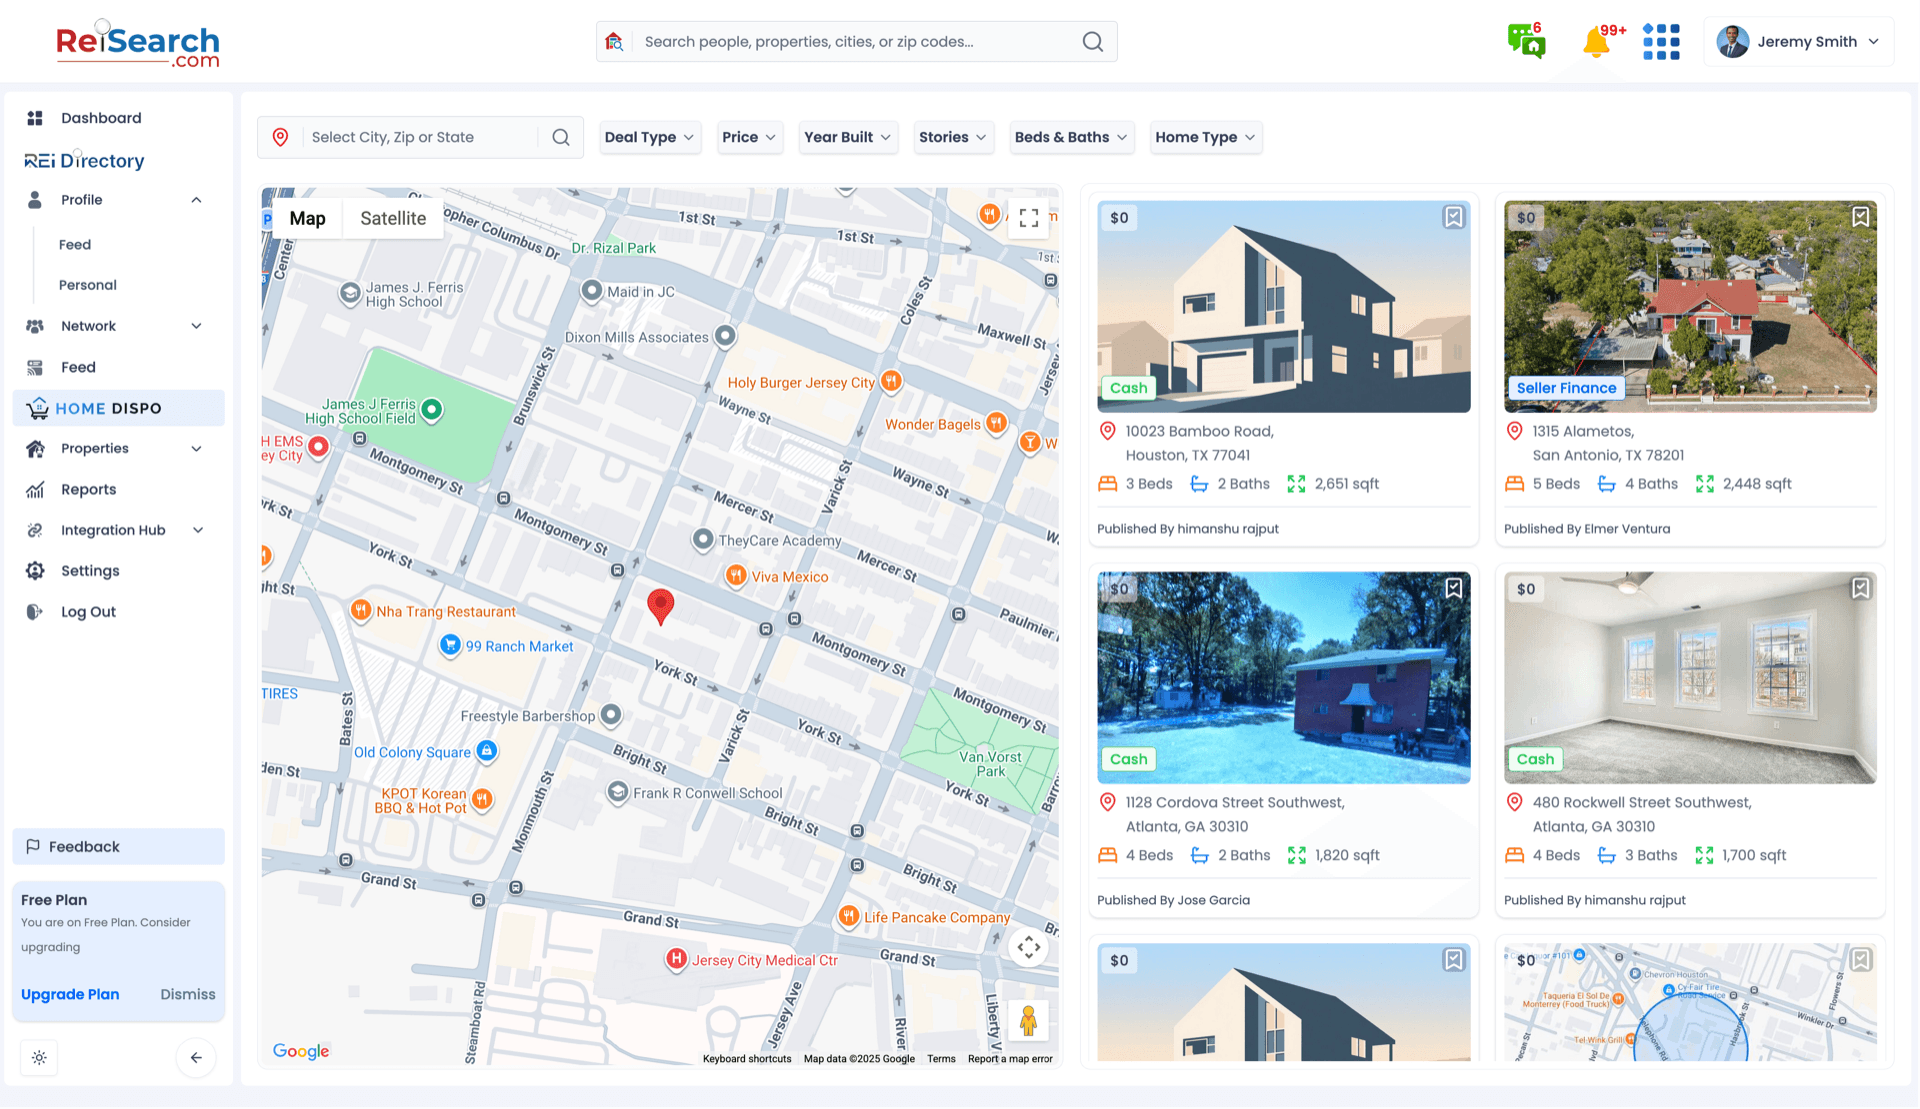The height and width of the screenshot is (1109, 1920).
Task: Click the Feedback button
Action: (118, 847)
